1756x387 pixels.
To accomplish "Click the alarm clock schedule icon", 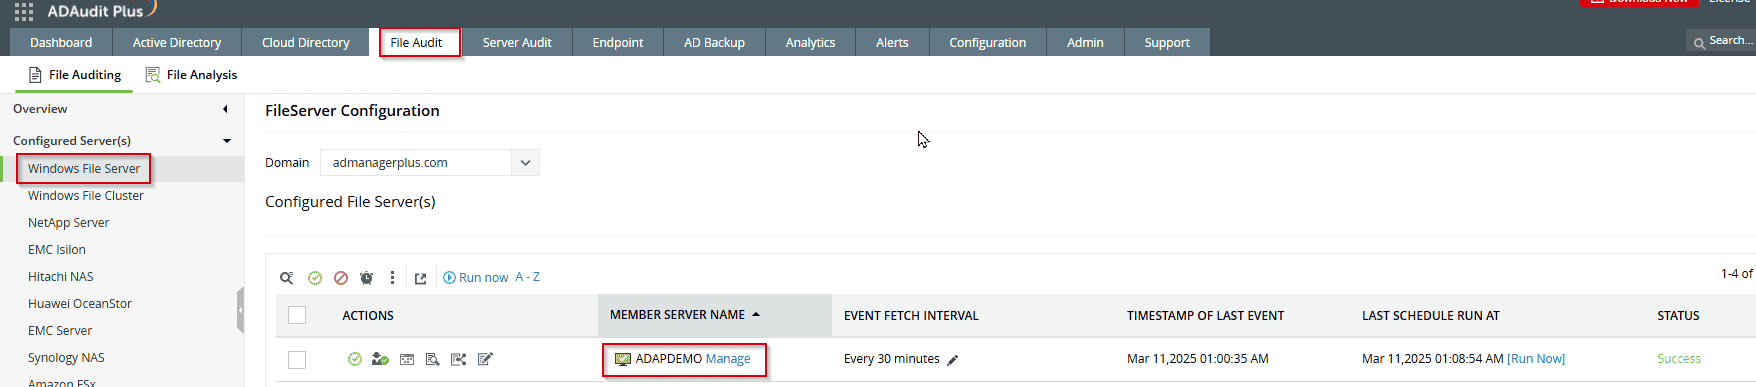I will point(367,278).
